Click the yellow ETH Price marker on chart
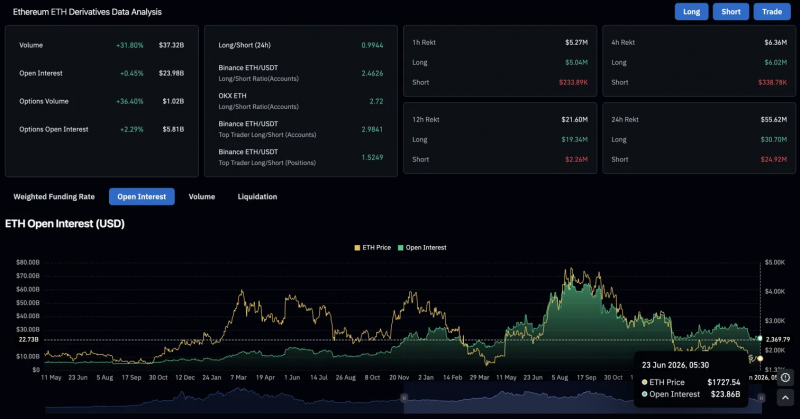 point(760,358)
